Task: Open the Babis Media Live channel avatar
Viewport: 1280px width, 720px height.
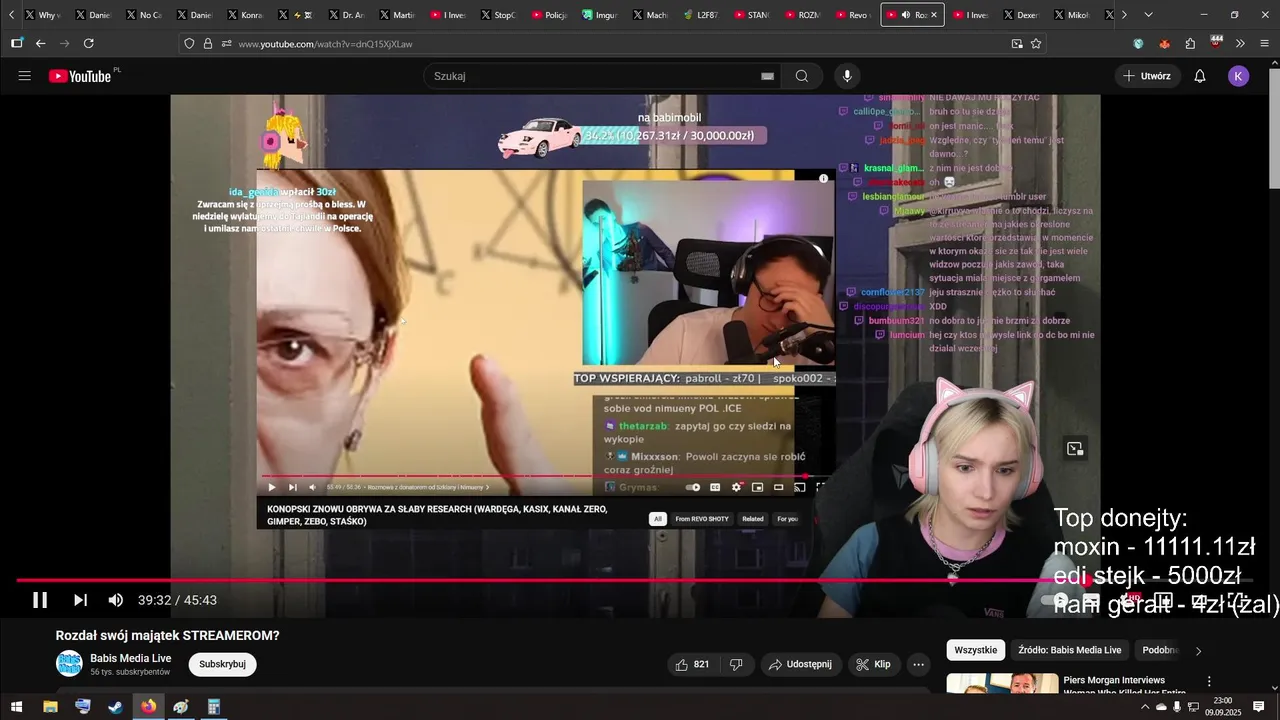Action: [69, 664]
